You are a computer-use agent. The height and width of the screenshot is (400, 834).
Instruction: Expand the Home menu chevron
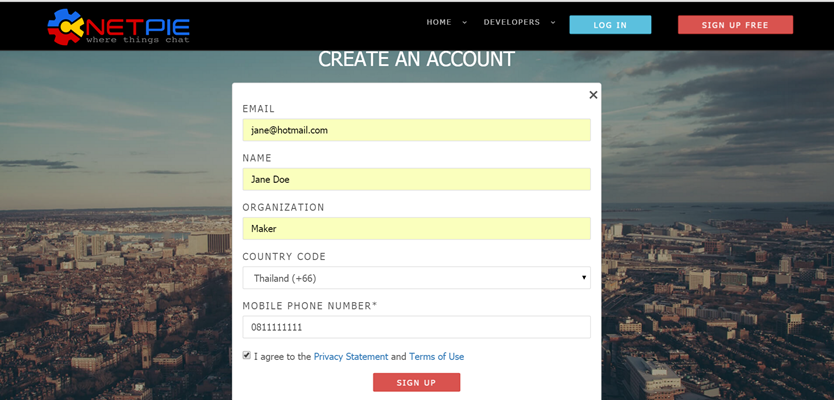465,22
